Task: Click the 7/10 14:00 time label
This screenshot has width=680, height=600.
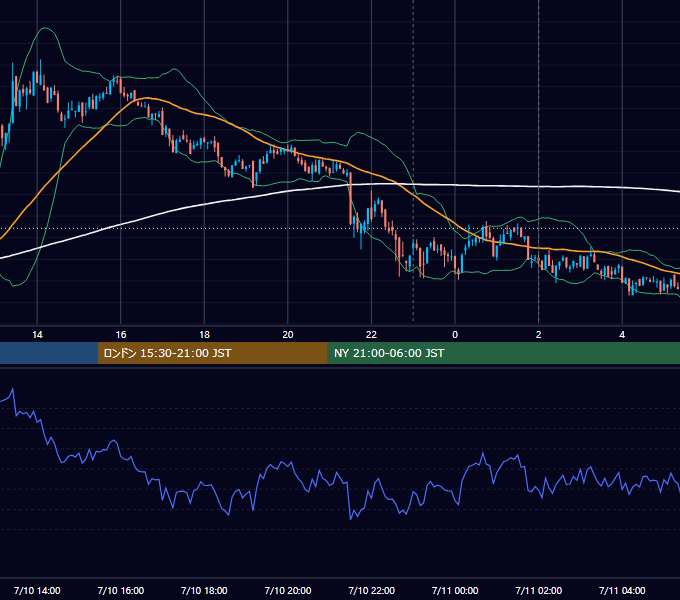Action: 37,590
